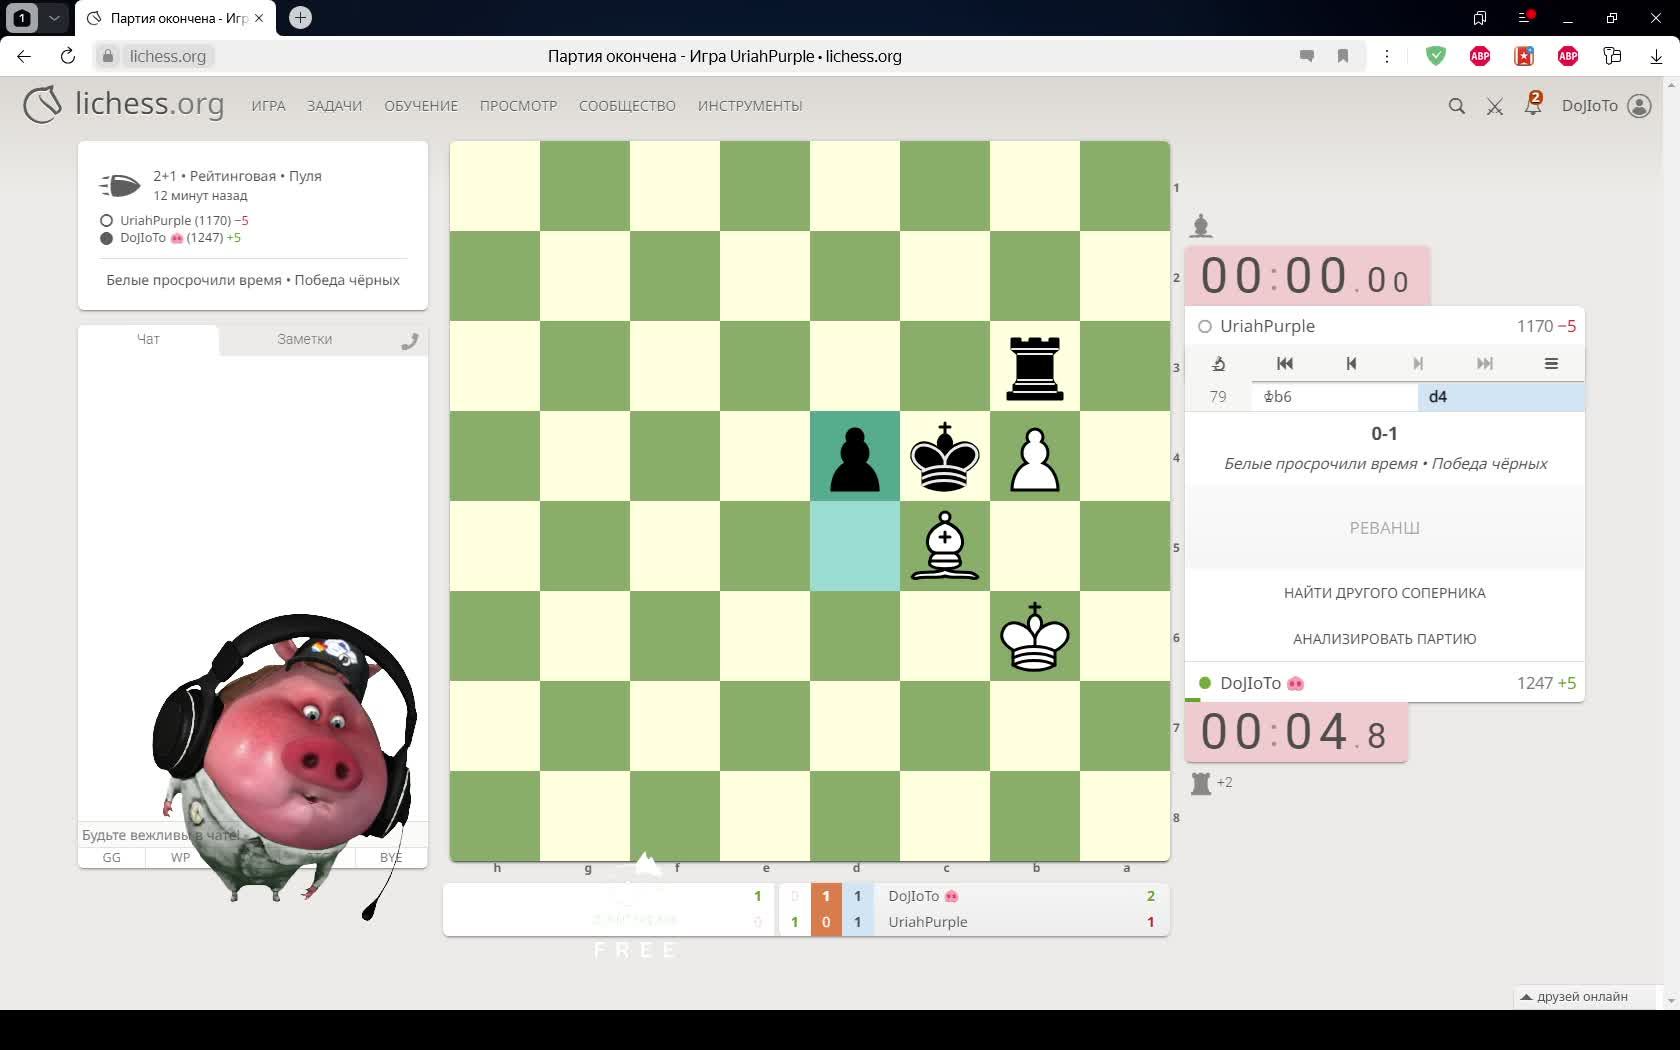Image resolution: width=1680 pixels, height=1050 pixels.
Task: Click the РЕВАНШ rematch button
Action: [x=1384, y=528]
